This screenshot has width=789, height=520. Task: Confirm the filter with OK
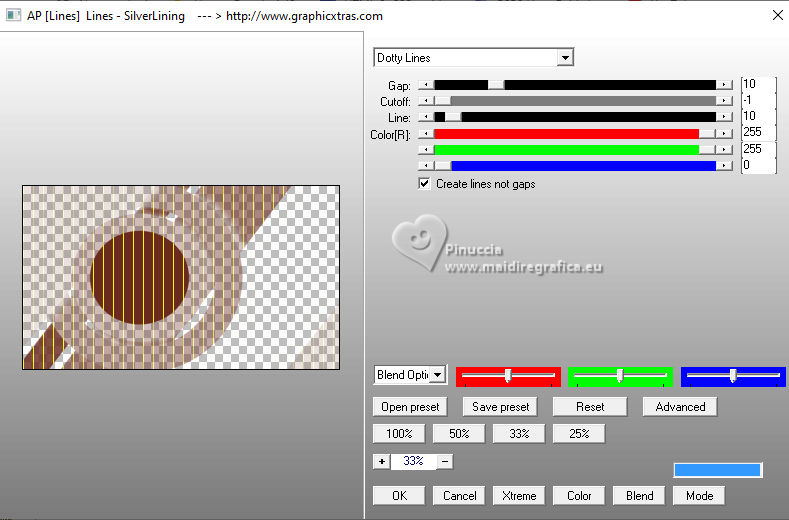tap(399, 496)
